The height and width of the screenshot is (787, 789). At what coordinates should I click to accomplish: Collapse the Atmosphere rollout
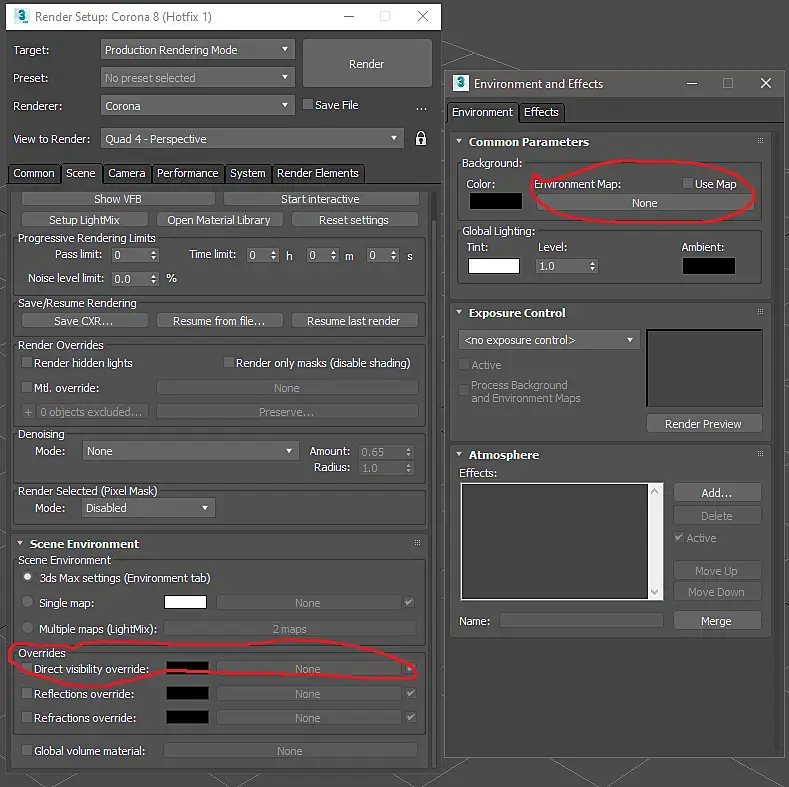tap(459, 454)
